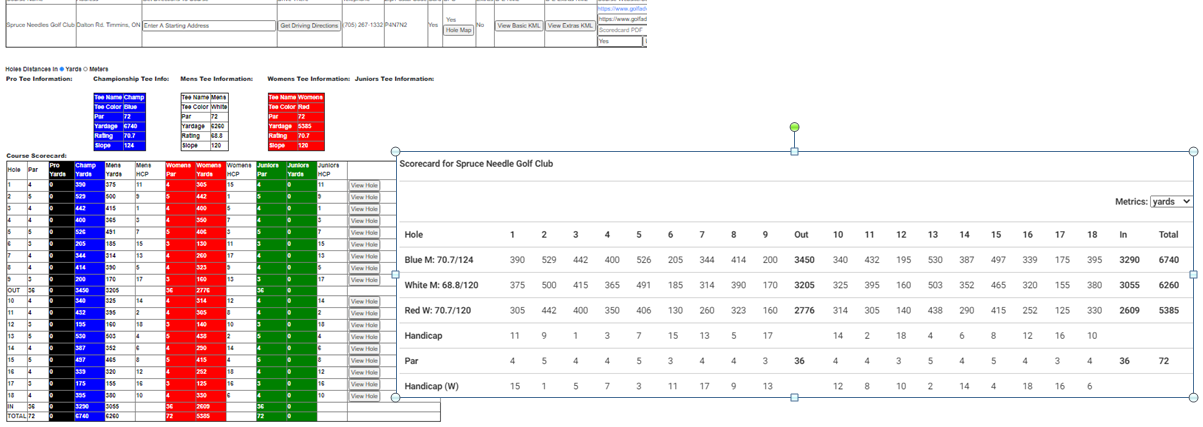Click the Total column header in scorecard image
The image size is (1203, 427).
point(1168,234)
